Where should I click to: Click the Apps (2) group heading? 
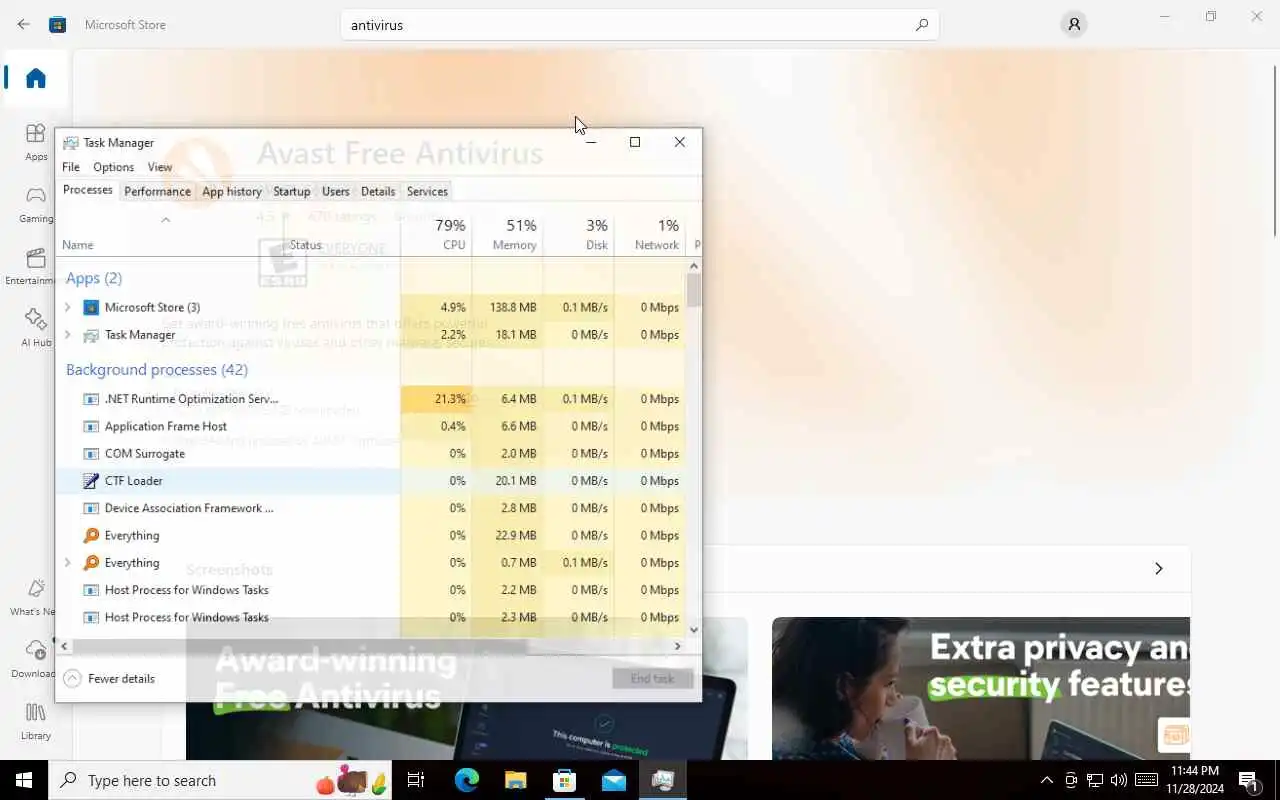pyautogui.click(x=94, y=278)
